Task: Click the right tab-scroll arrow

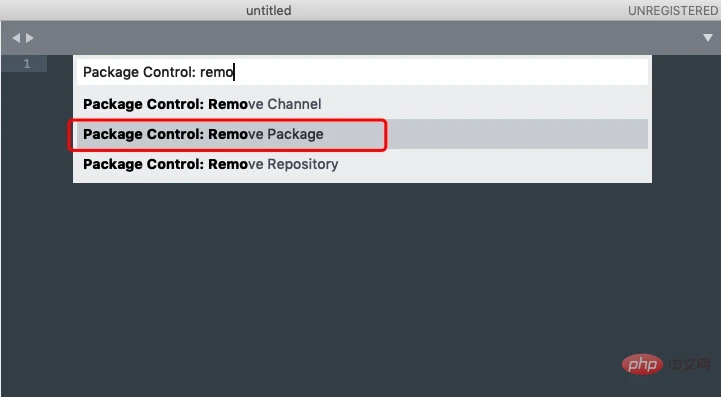Action: tap(30, 38)
